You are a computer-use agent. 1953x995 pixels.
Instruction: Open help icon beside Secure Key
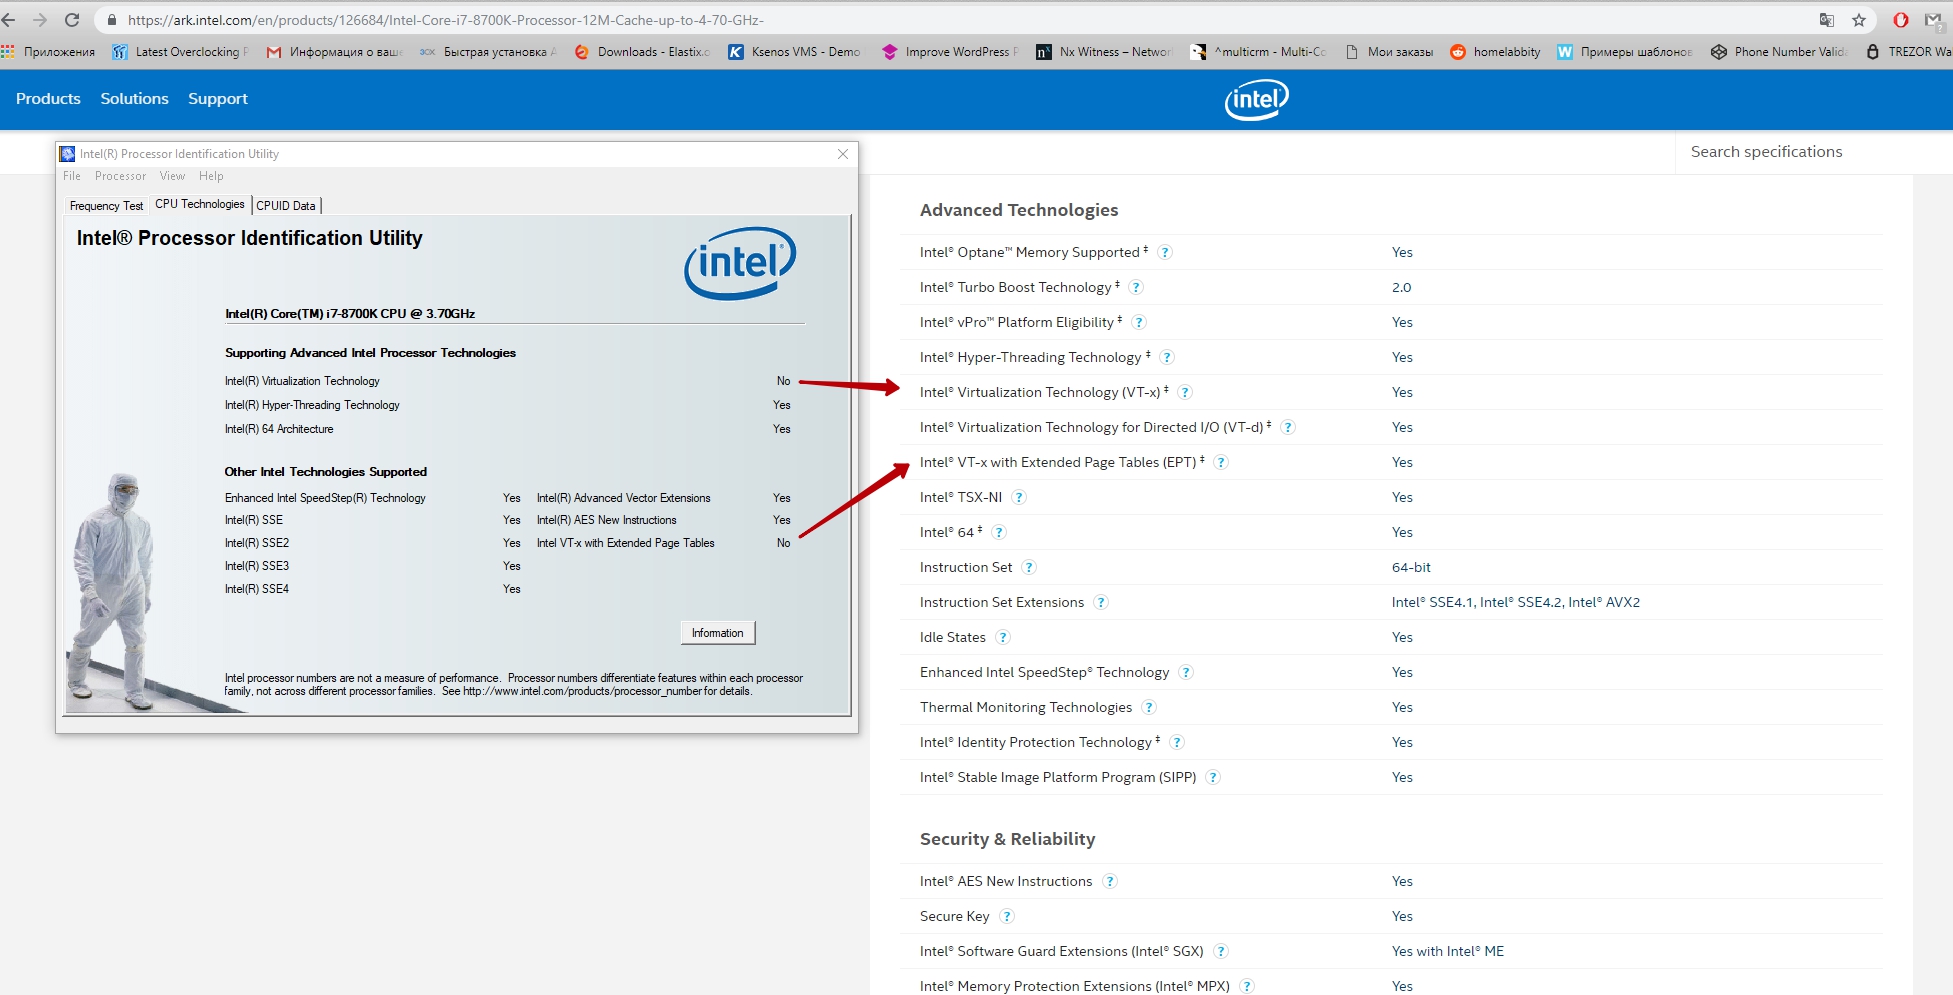pyautogui.click(x=1006, y=917)
